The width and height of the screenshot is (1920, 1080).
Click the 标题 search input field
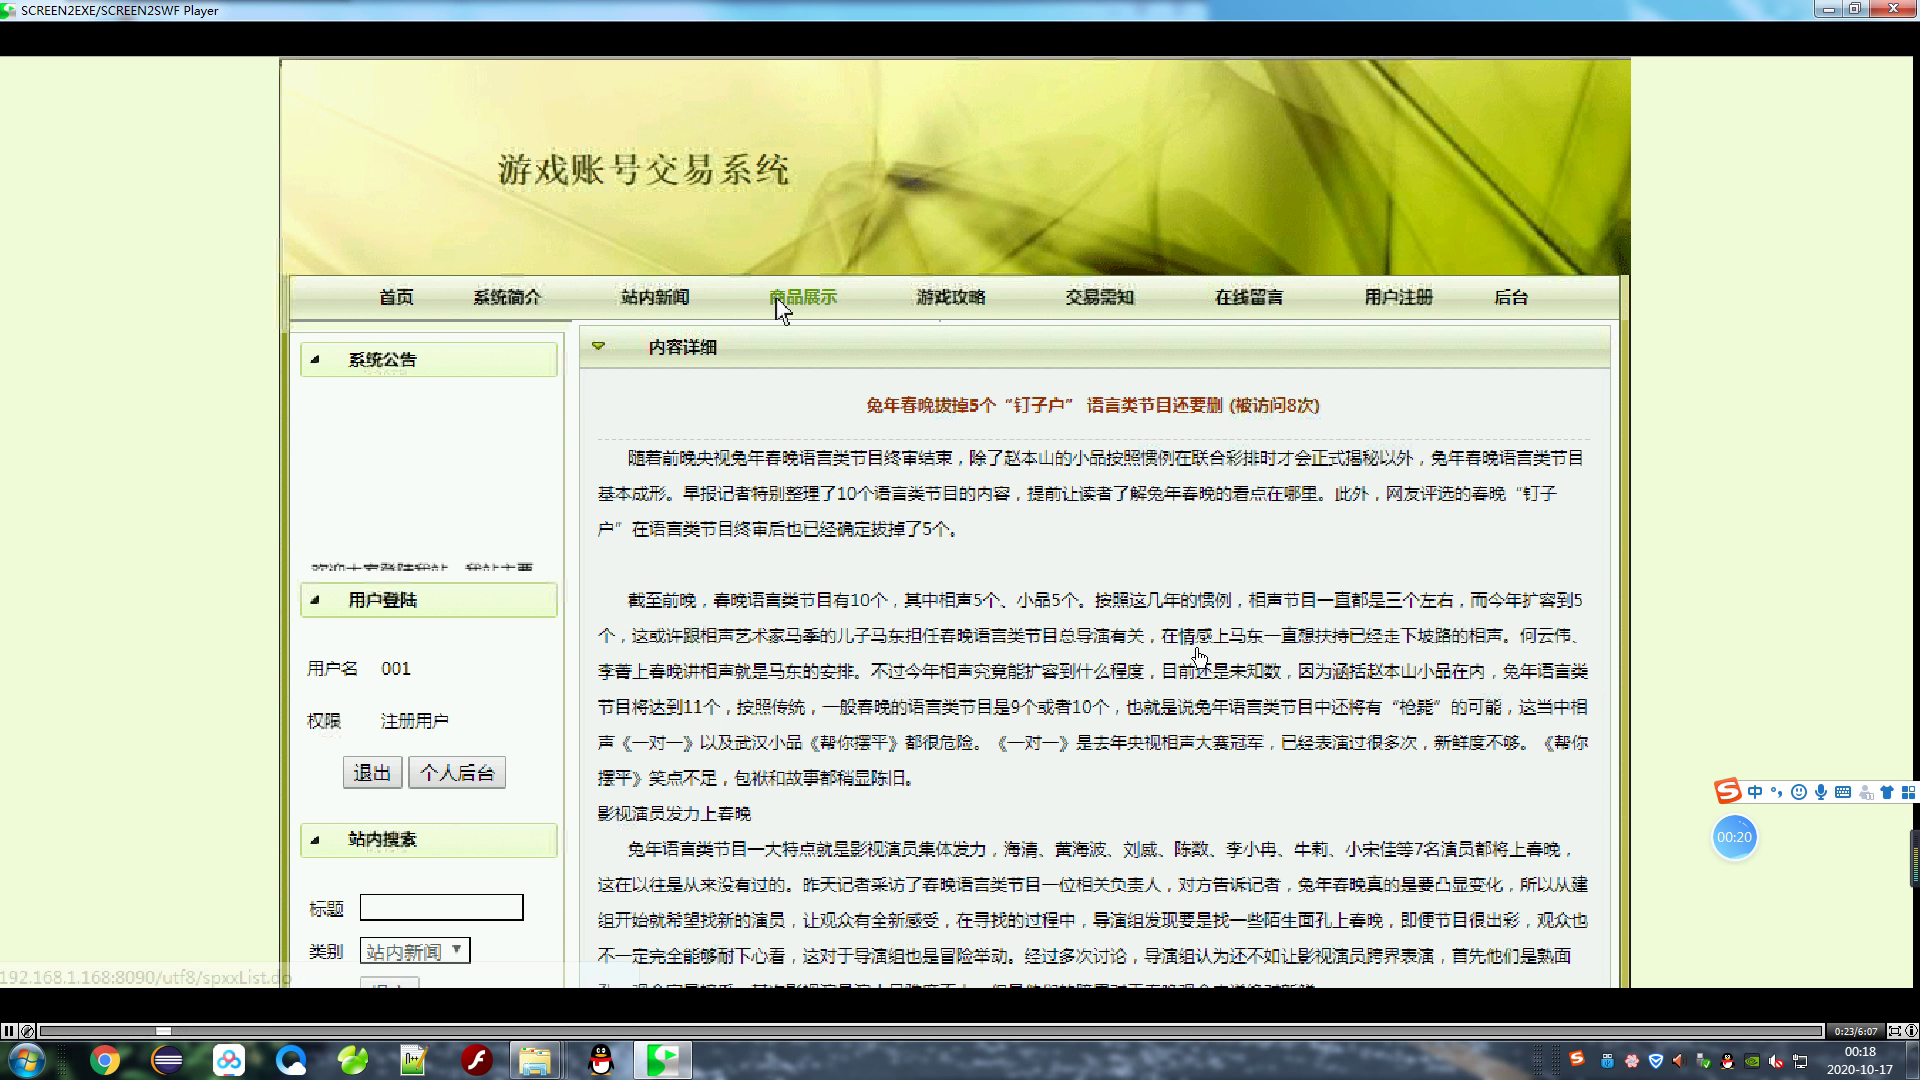441,907
